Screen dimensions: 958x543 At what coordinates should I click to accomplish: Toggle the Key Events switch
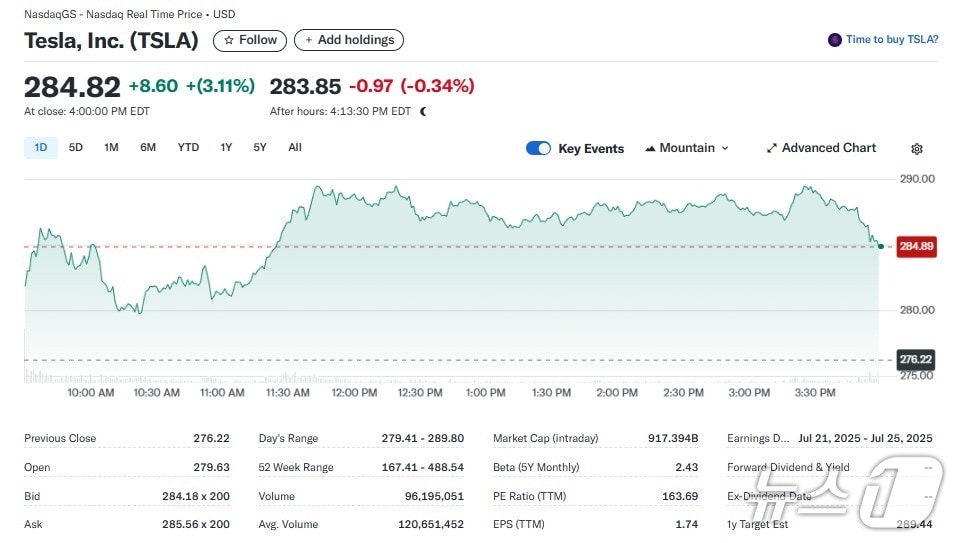click(x=538, y=148)
